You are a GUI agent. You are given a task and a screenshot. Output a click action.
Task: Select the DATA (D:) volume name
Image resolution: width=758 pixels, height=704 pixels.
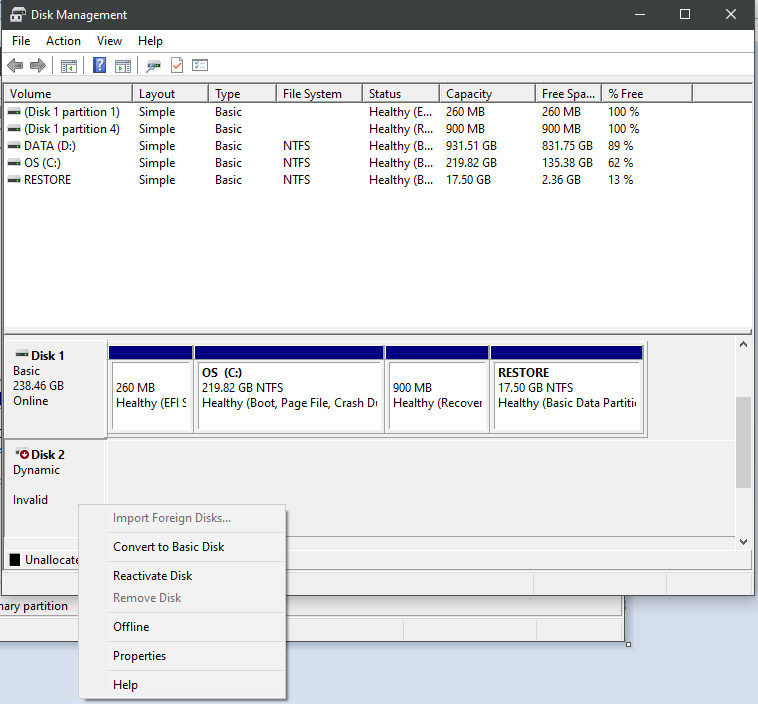(50, 146)
